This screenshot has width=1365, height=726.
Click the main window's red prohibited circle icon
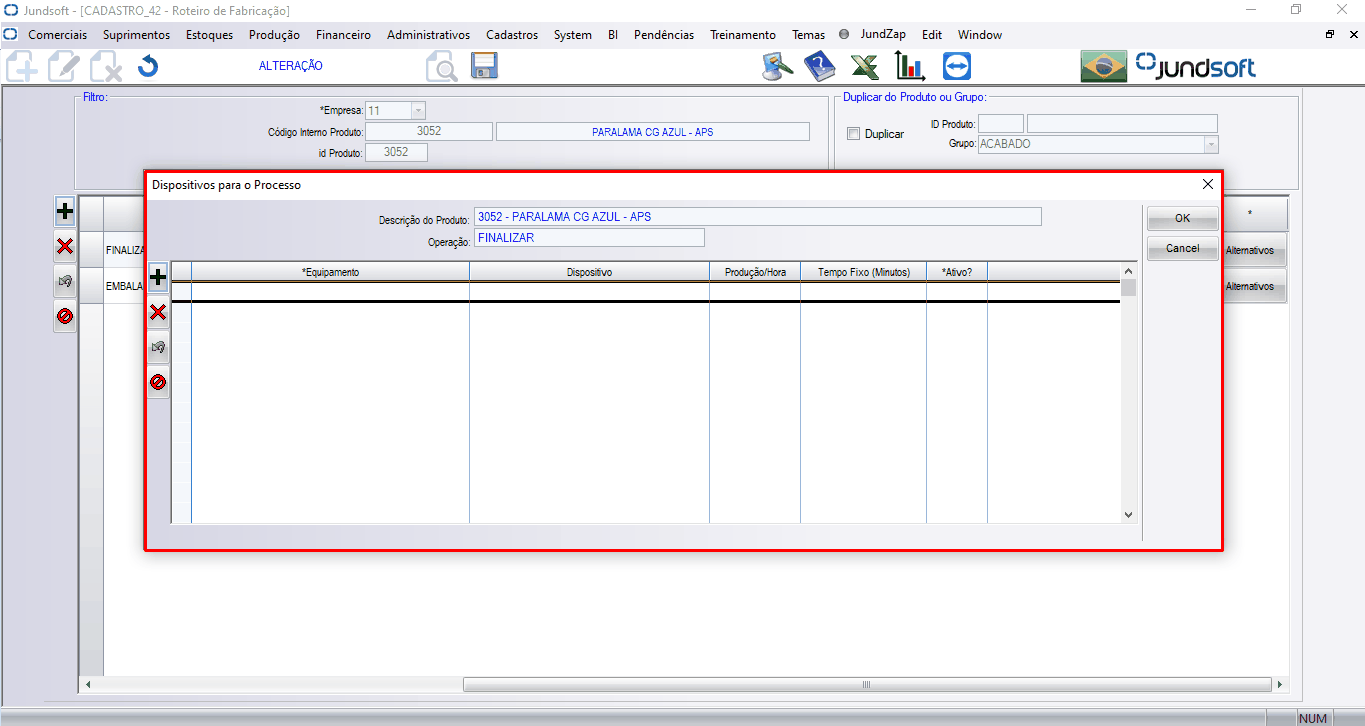65,316
